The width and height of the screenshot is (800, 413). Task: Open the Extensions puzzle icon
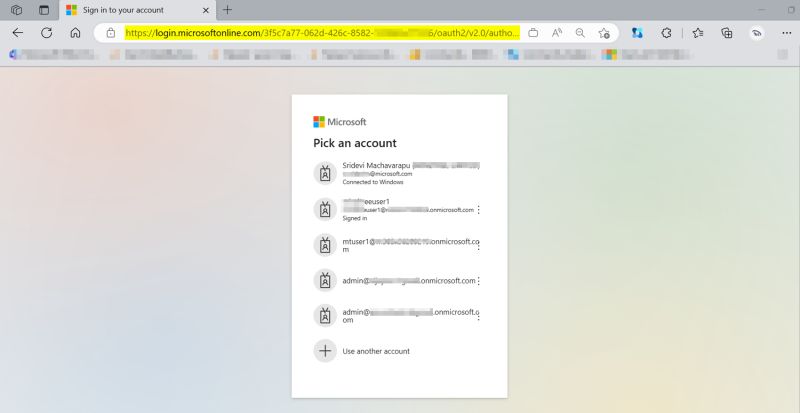pos(666,33)
